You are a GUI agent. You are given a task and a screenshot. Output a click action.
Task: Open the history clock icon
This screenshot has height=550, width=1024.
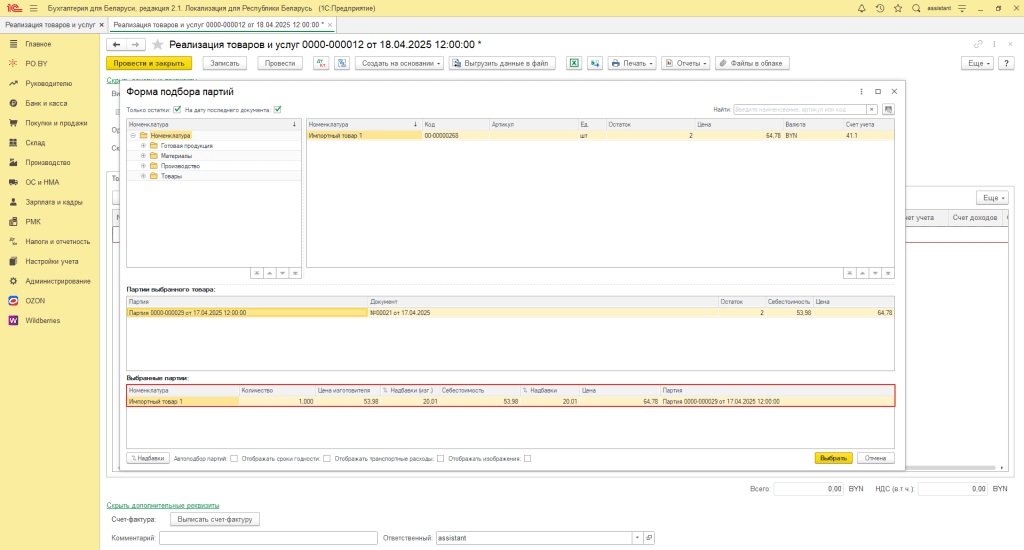tap(880, 8)
